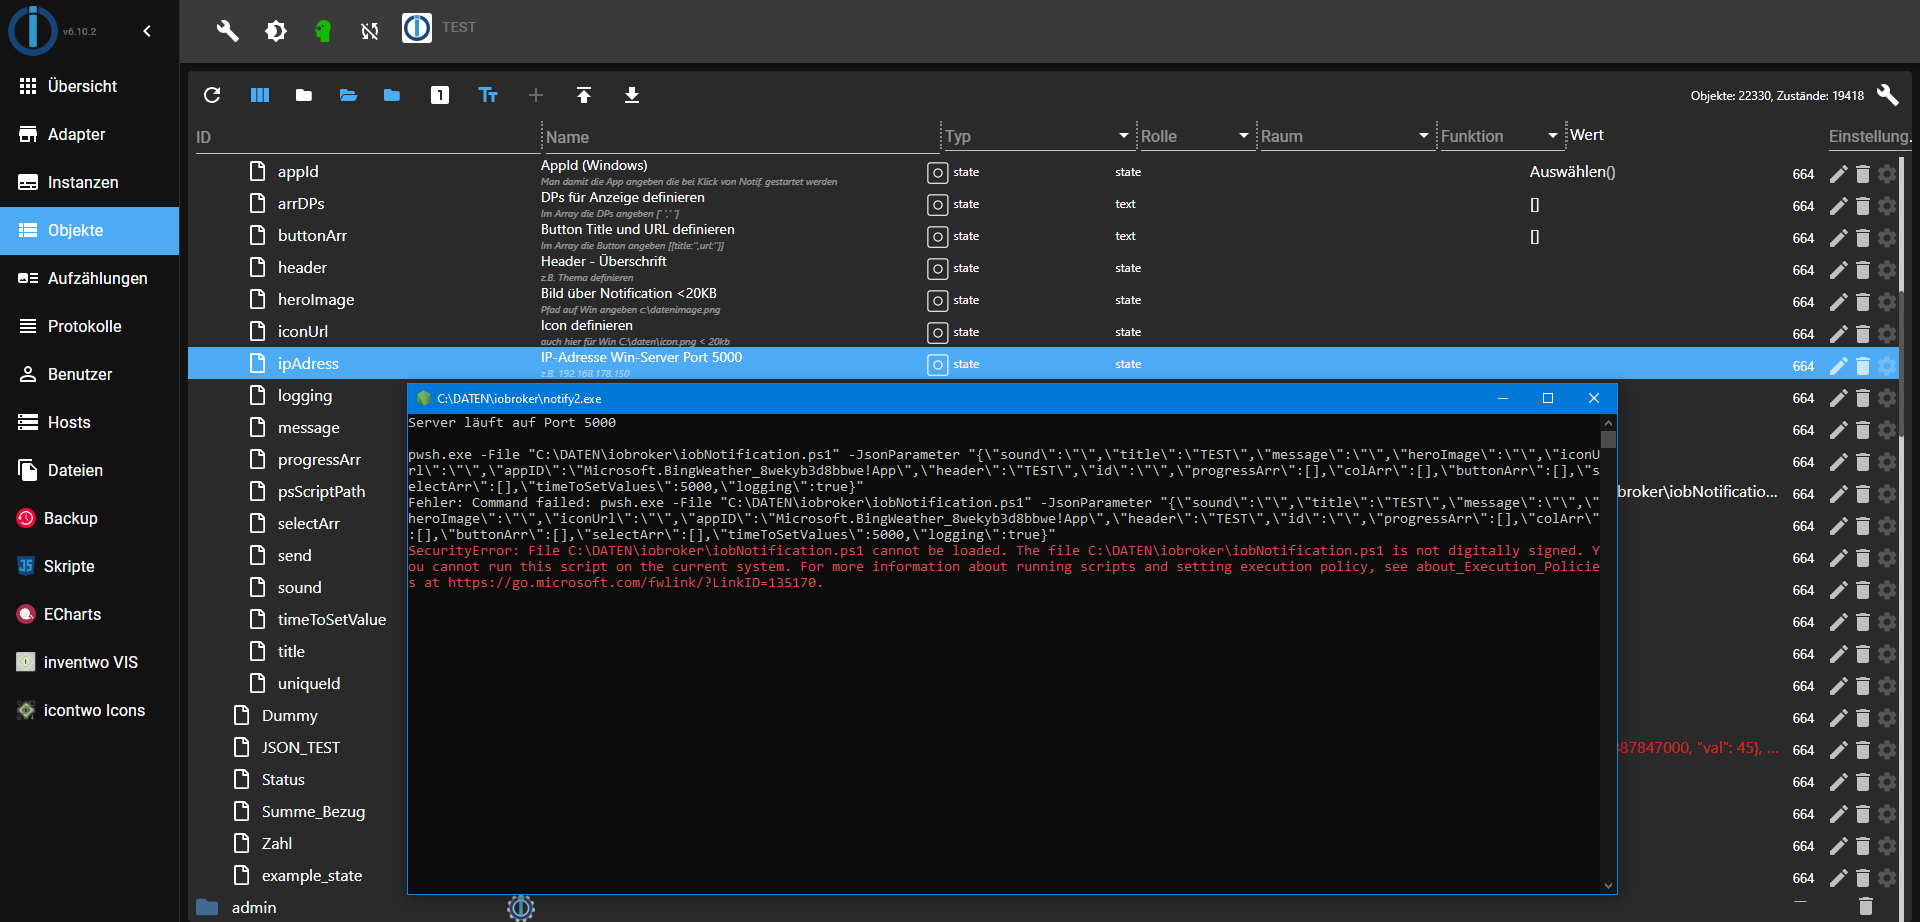Open Protokolle in the sidebar
The height and width of the screenshot is (922, 1920).
89,326
